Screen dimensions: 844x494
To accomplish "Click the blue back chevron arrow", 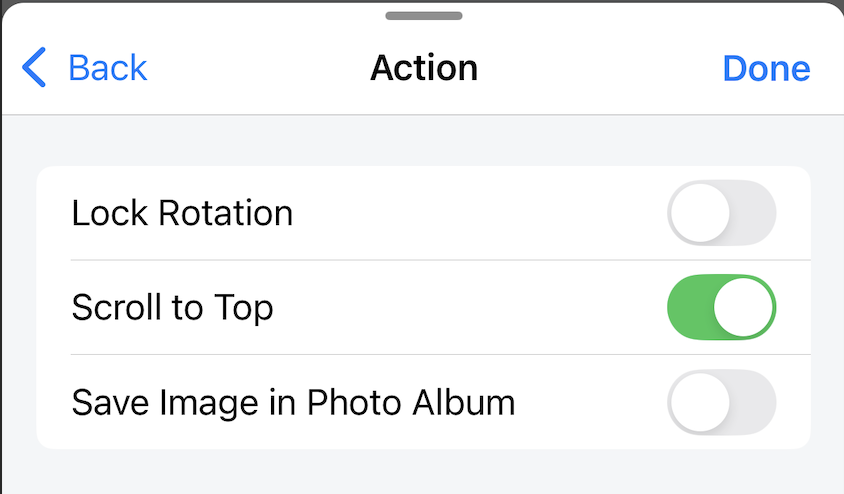I will click(34, 68).
